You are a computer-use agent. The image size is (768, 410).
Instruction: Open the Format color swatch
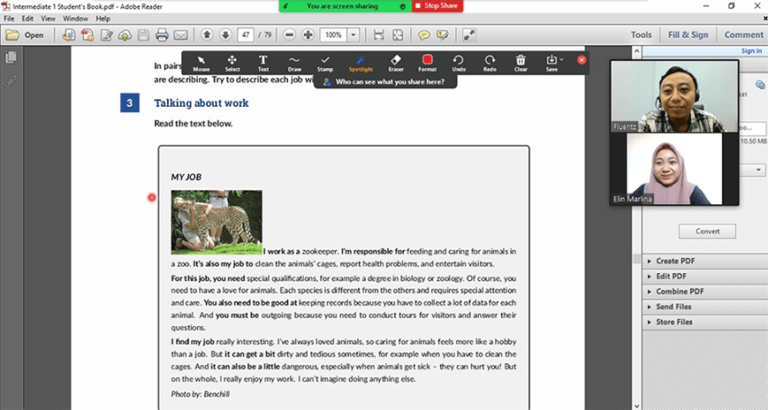(427, 63)
